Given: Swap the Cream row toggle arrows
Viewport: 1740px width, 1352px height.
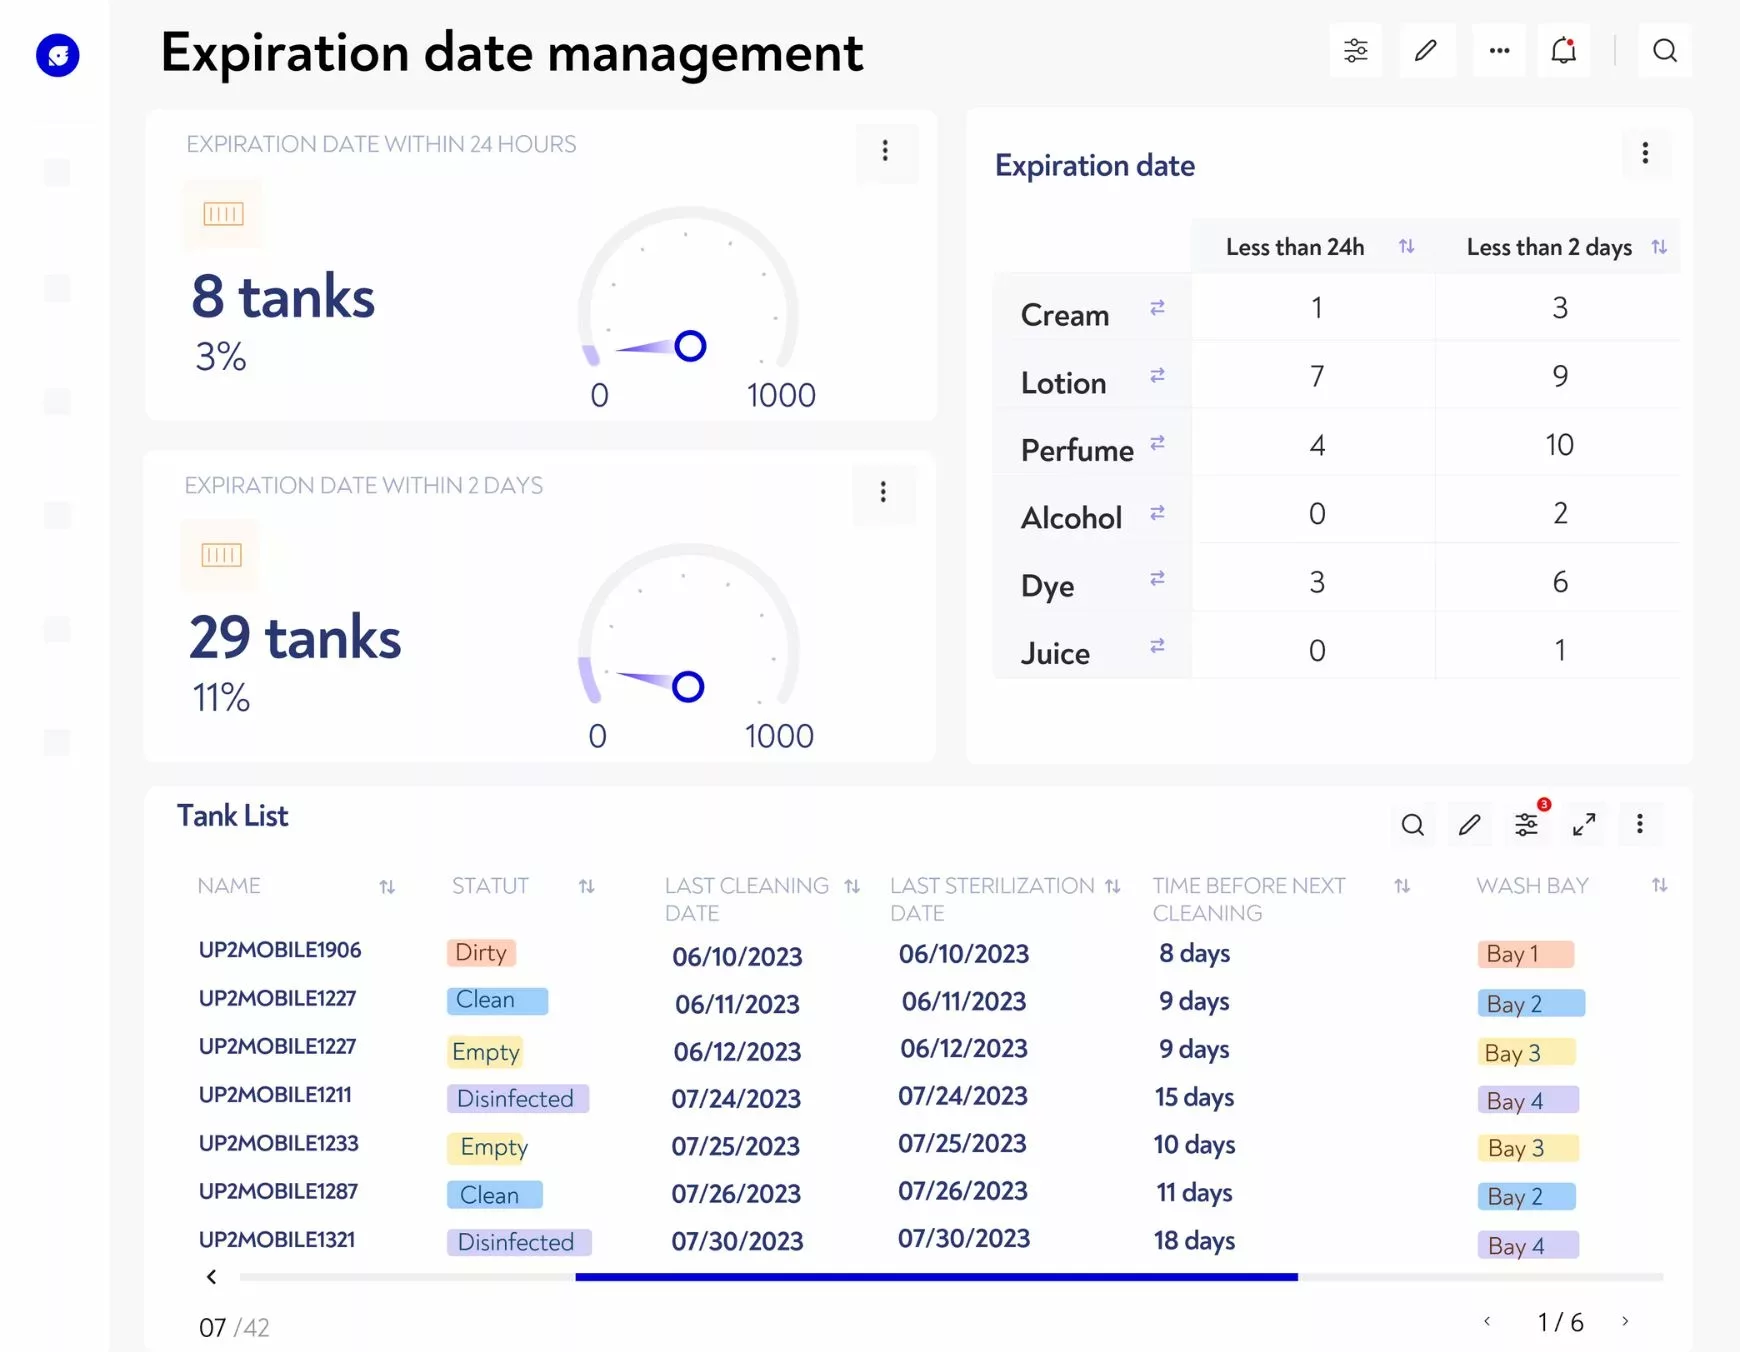Looking at the screenshot, I should click(x=1157, y=308).
